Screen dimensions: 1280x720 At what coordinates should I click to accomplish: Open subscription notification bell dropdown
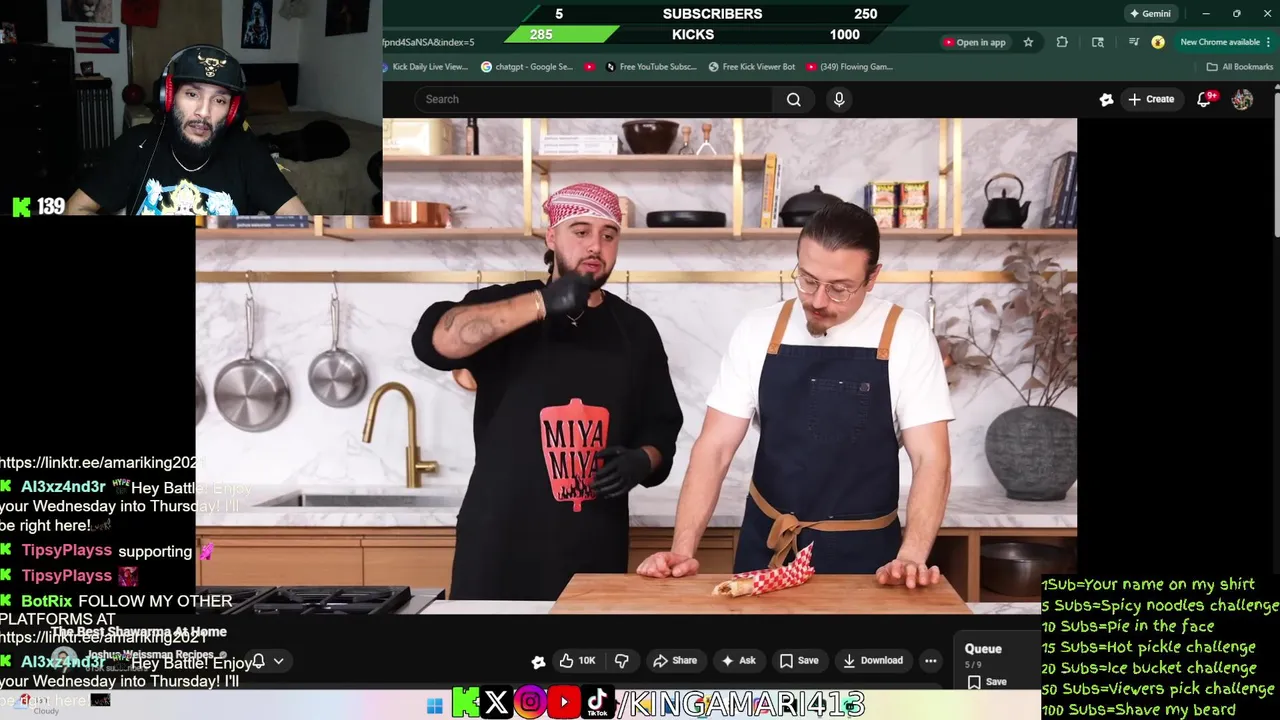coord(267,660)
